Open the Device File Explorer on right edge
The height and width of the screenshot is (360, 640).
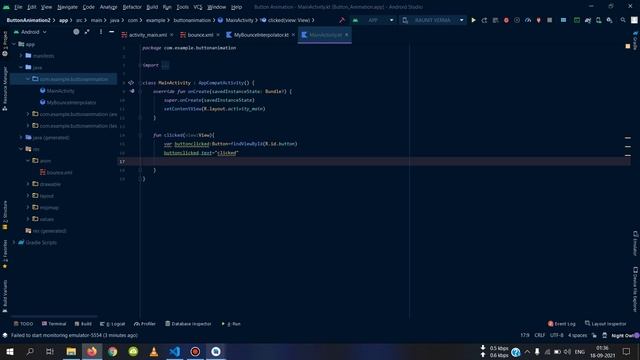[x=636, y=289]
